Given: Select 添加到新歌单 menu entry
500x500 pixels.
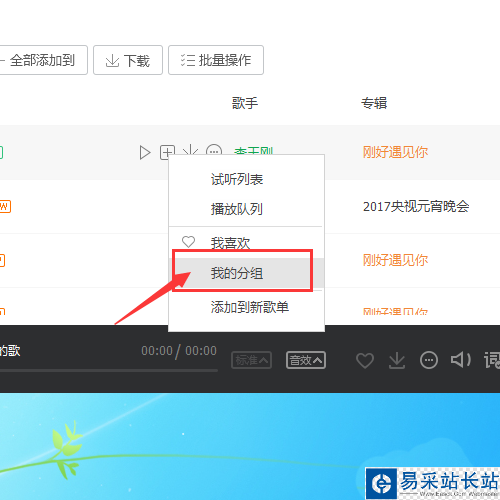Looking at the screenshot, I should (249, 307).
